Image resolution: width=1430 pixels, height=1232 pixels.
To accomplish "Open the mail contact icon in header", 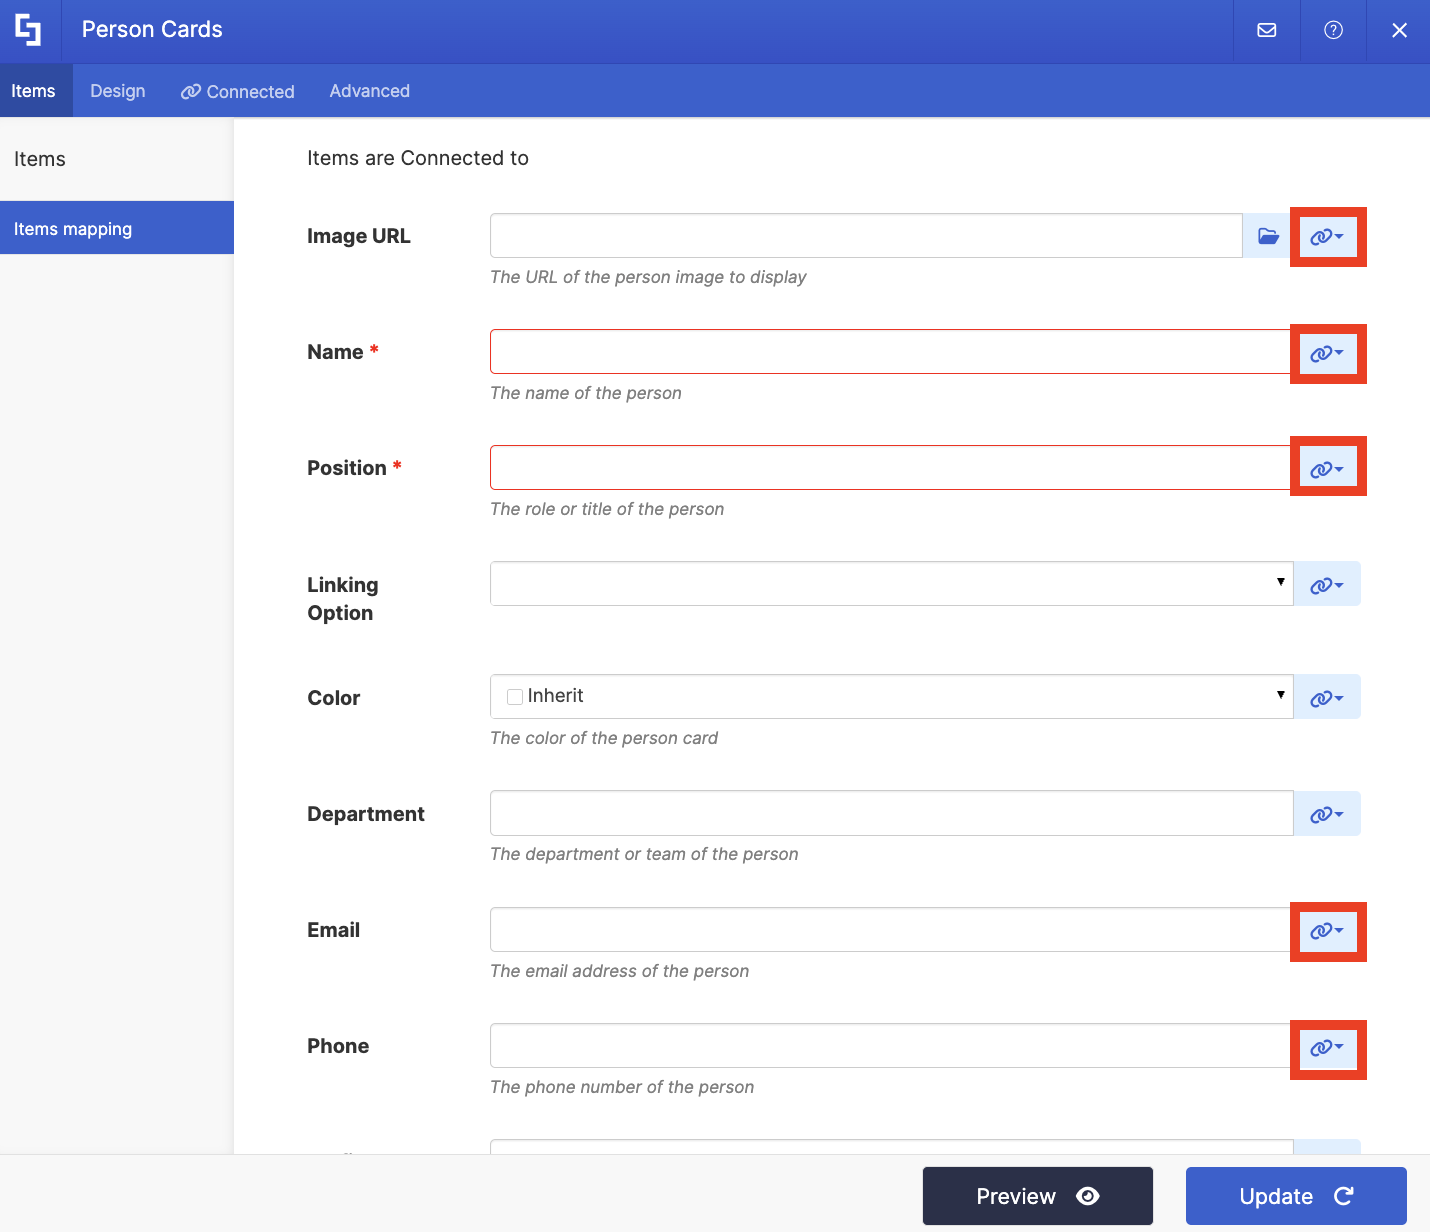I will tap(1267, 30).
